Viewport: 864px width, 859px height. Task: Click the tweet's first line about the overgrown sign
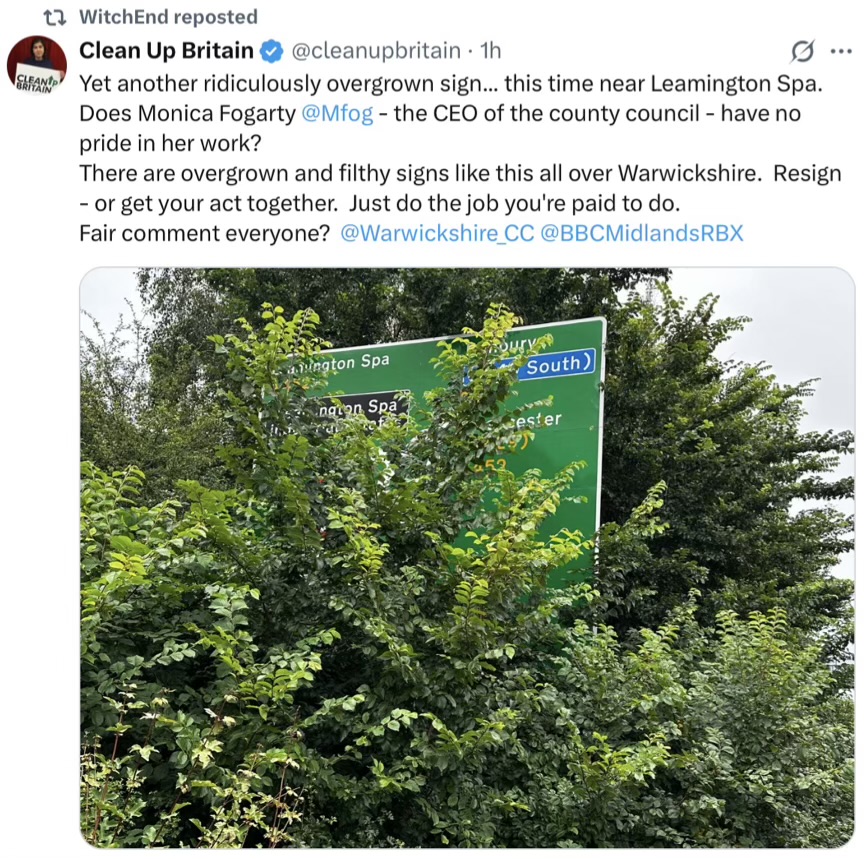[x=451, y=84]
